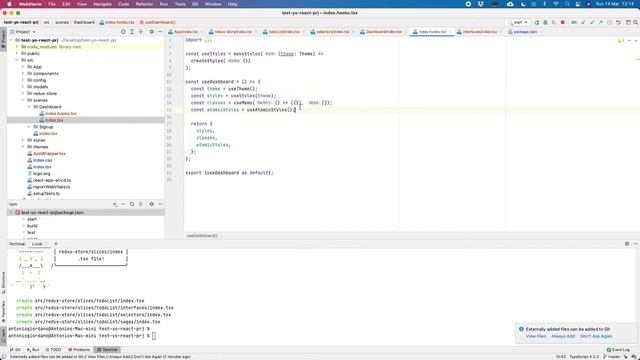Add a new terminal tab with plus icon
This screenshot has height=360, width=640.
(56, 244)
